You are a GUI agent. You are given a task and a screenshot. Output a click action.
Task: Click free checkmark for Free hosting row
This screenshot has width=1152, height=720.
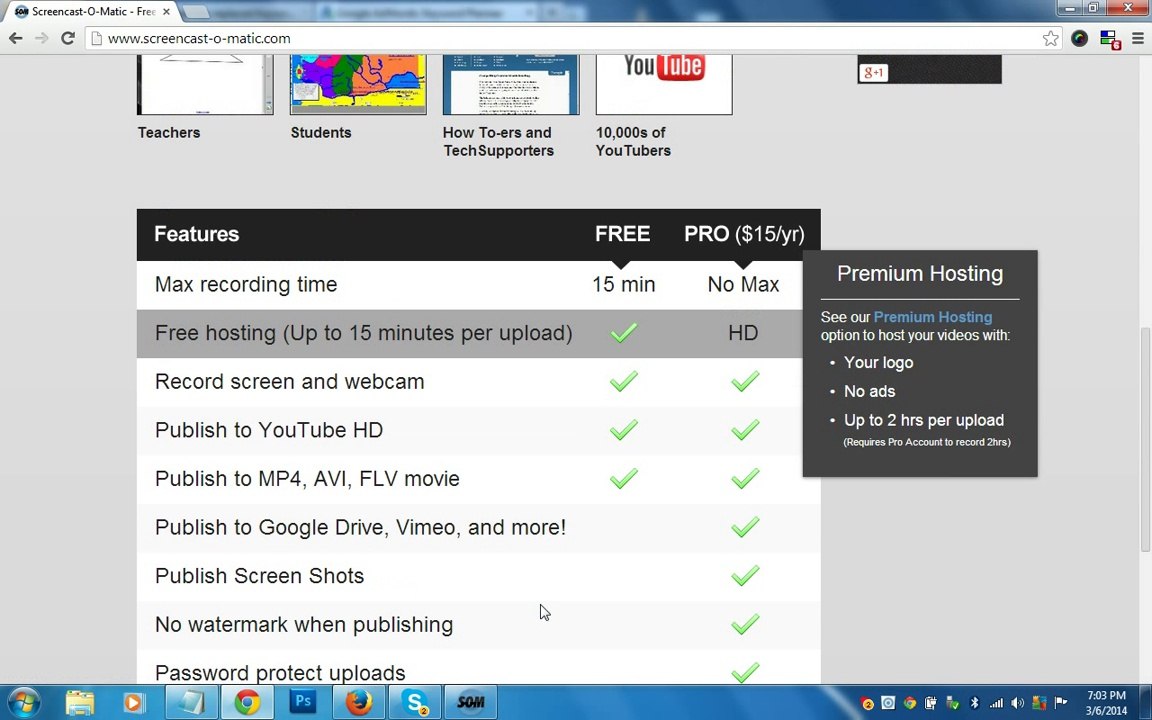pyautogui.click(x=623, y=333)
